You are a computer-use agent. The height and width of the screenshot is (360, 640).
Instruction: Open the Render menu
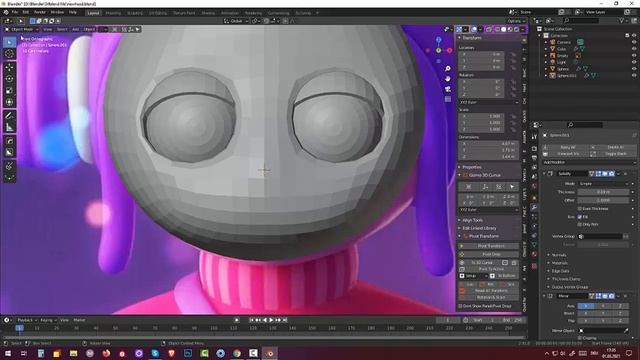[40, 12]
